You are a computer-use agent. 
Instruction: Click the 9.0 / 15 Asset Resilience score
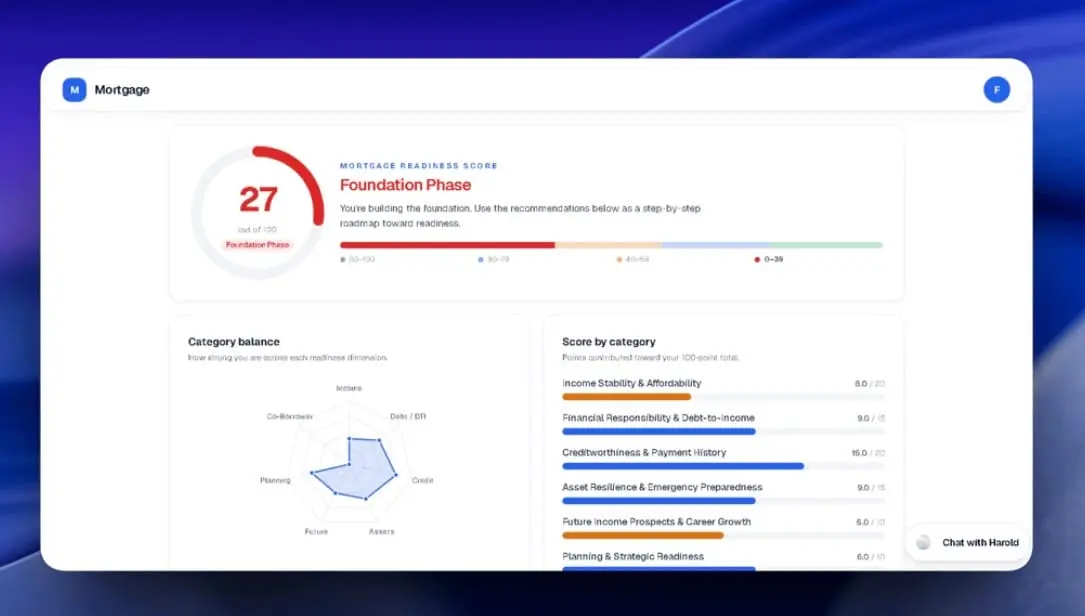click(871, 488)
